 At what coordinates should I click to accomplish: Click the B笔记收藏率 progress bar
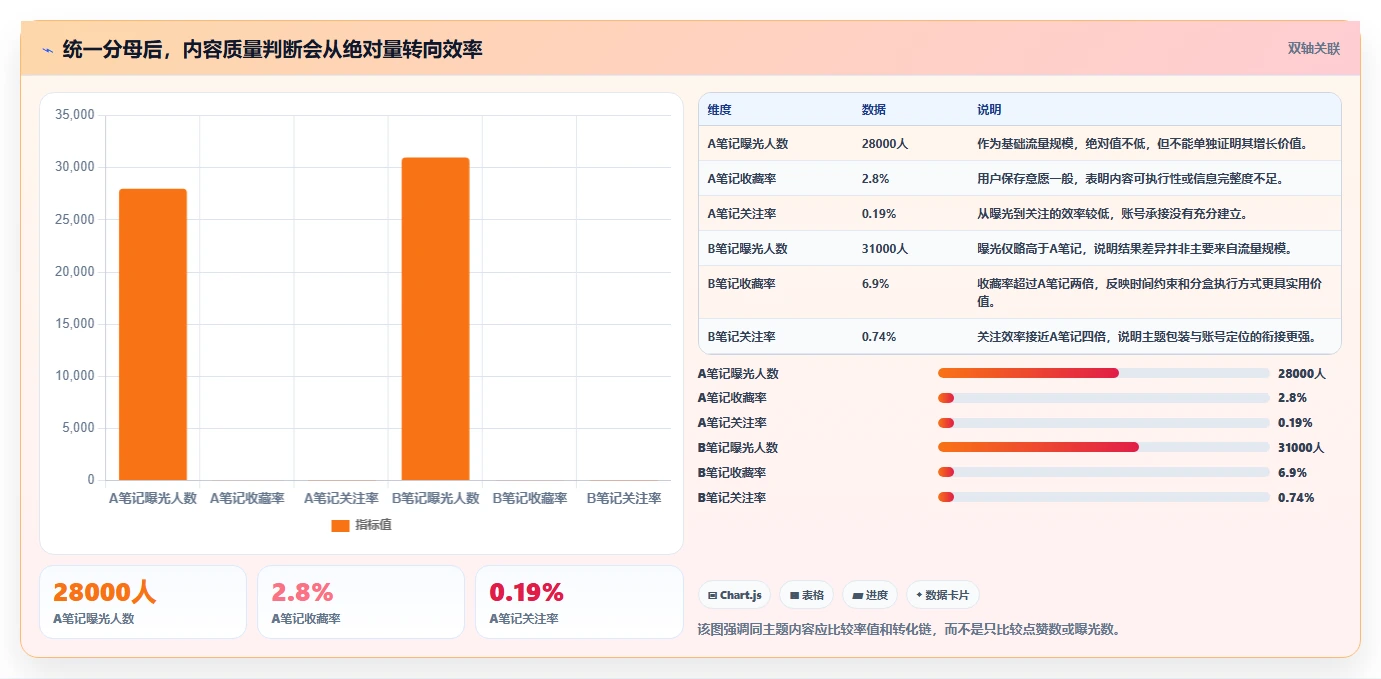(1103, 472)
